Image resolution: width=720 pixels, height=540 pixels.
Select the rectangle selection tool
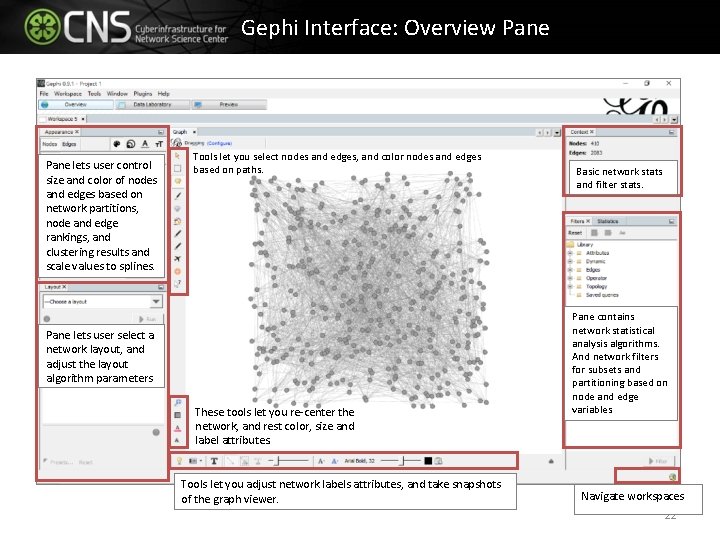tap(178, 169)
